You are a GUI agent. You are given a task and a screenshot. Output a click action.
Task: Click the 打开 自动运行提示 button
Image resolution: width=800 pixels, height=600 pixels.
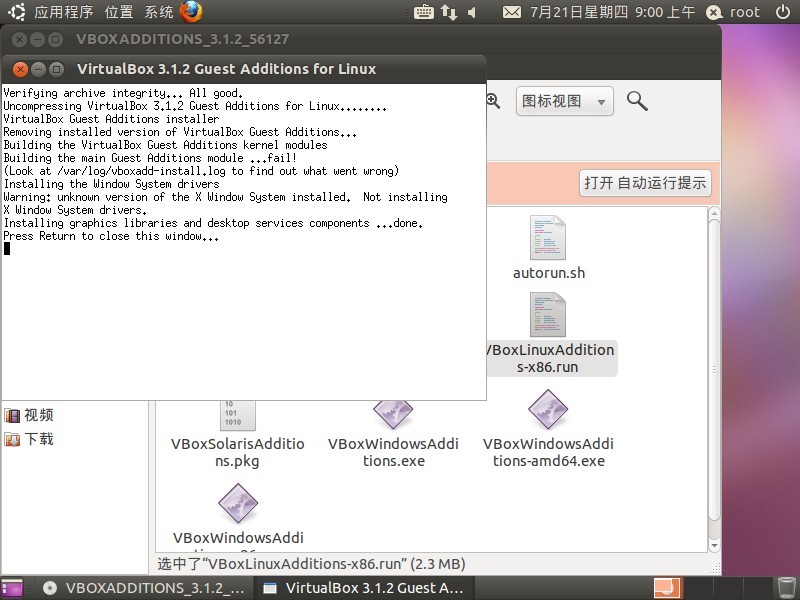(645, 183)
